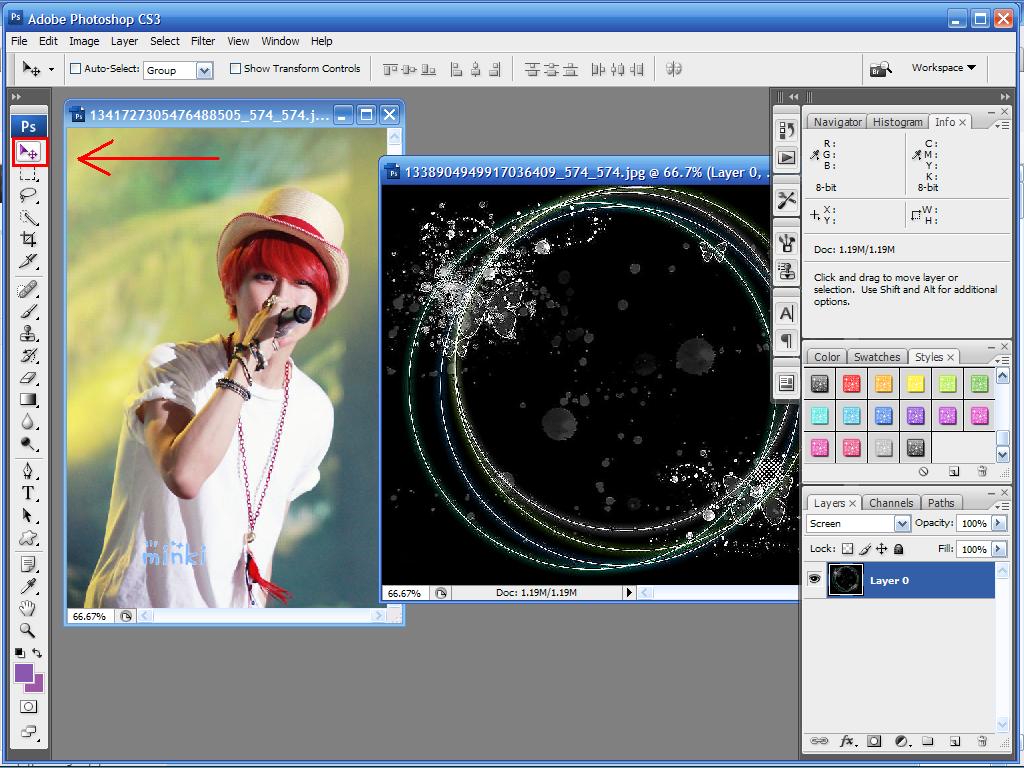Switch to the Histogram tab
The height and width of the screenshot is (768, 1024).
point(897,122)
